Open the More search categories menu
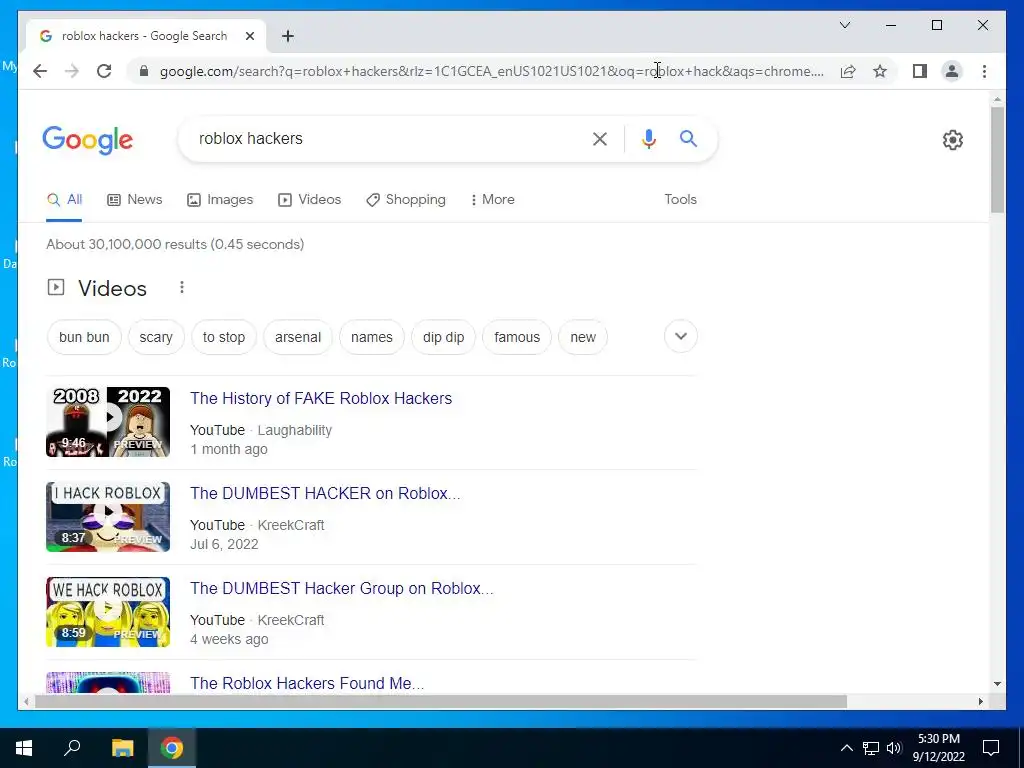 [x=492, y=200]
